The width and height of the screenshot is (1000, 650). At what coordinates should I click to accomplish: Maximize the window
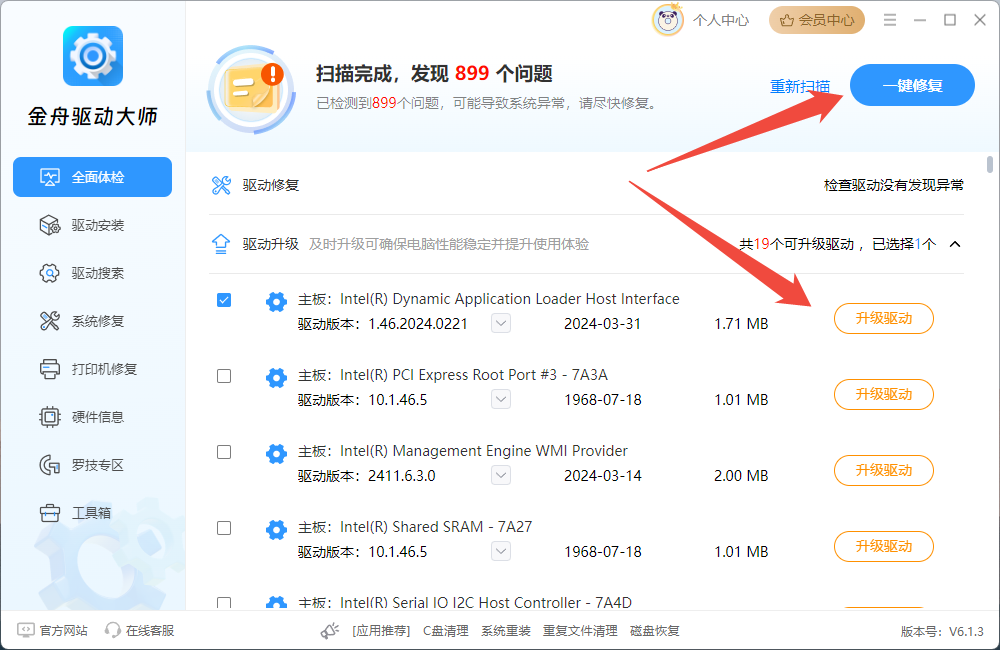950,20
